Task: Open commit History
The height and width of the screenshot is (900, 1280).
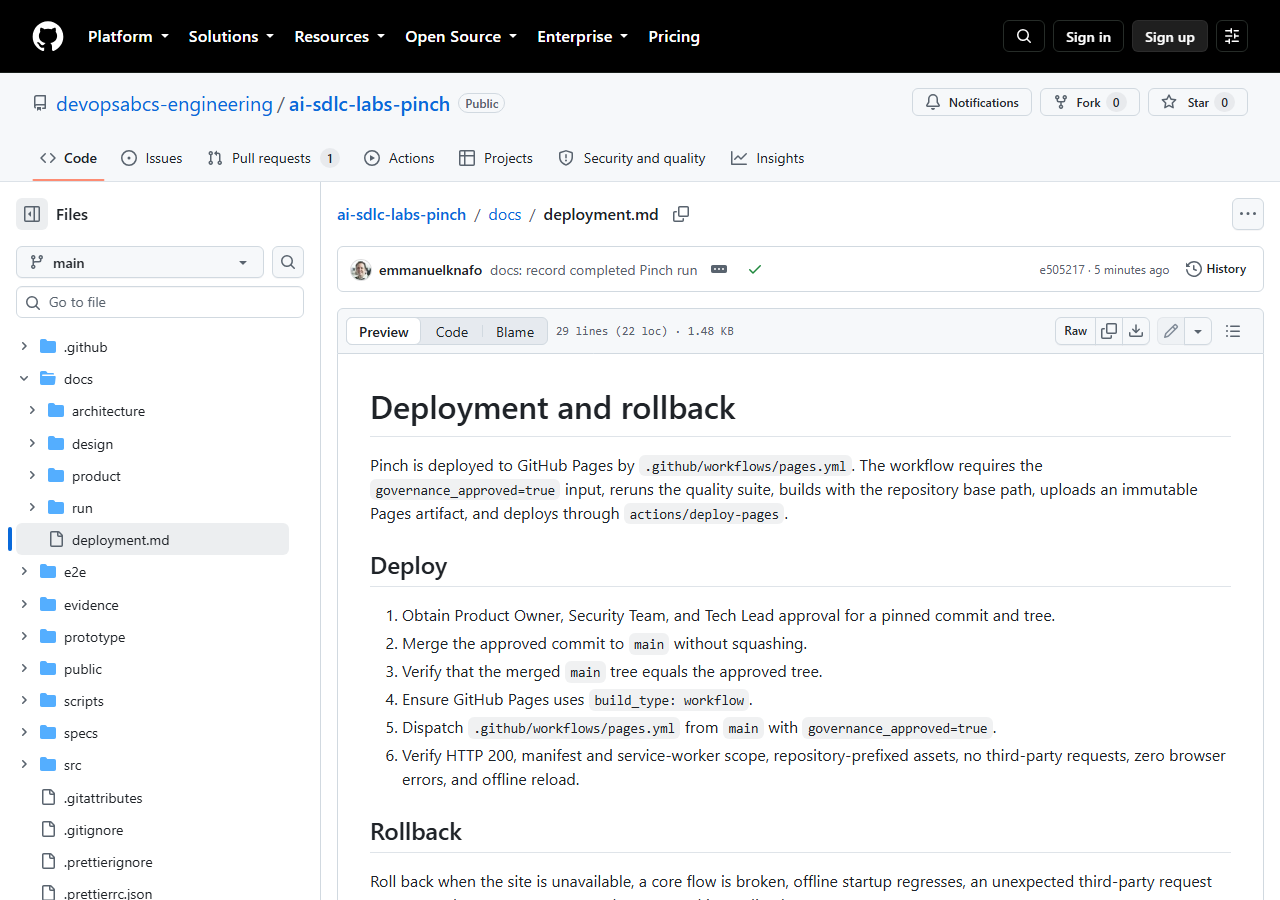Action: [1216, 269]
